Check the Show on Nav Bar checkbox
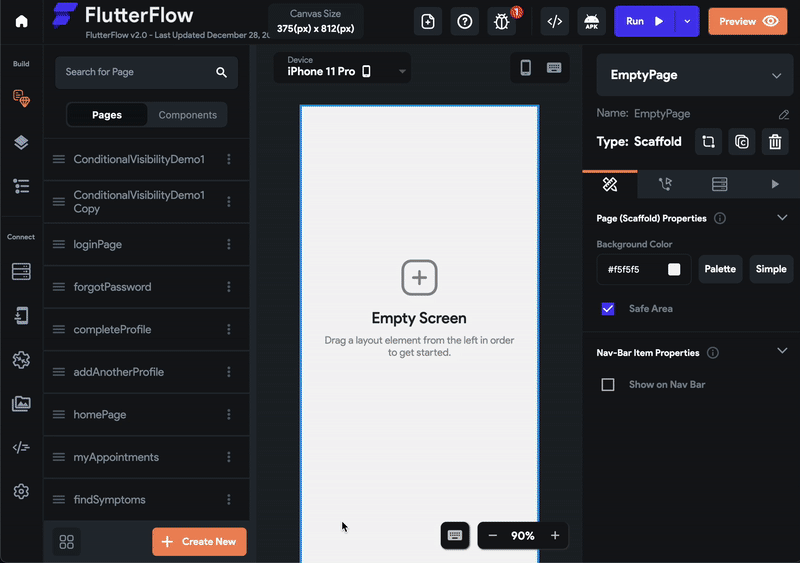Viewport: 800px width, 563px height. pos(608,385)
